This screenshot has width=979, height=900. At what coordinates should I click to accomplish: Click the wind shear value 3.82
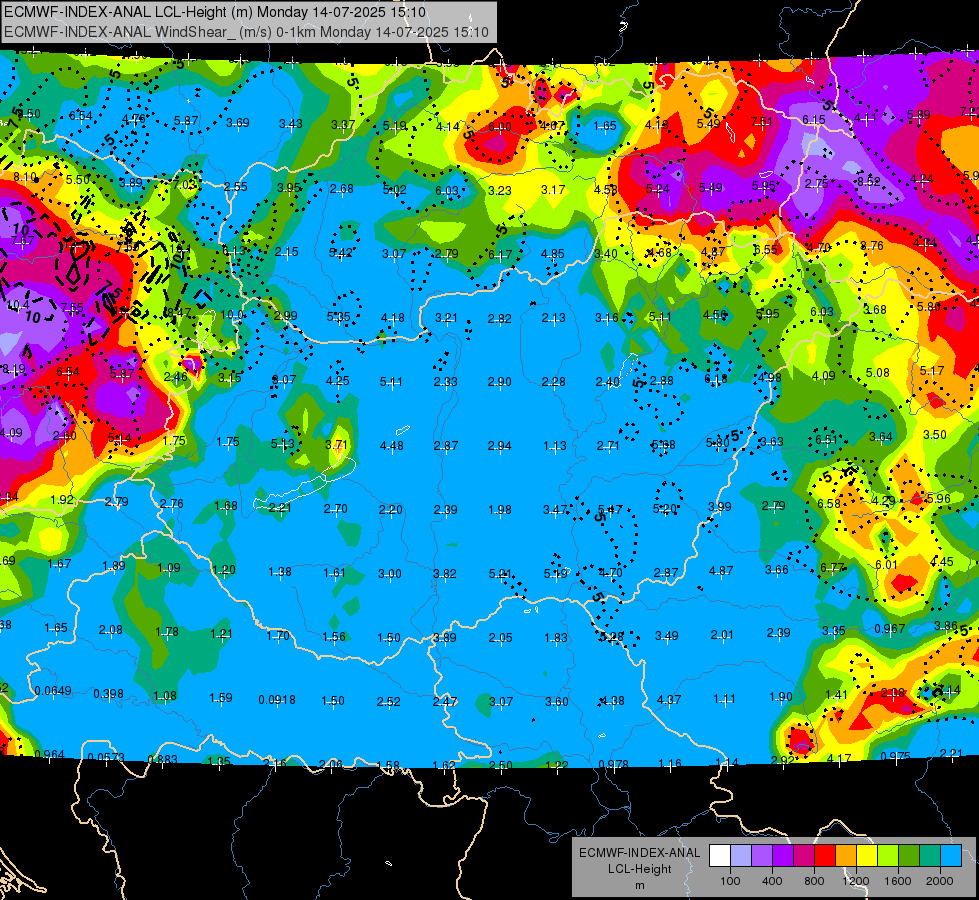(445, 573)
